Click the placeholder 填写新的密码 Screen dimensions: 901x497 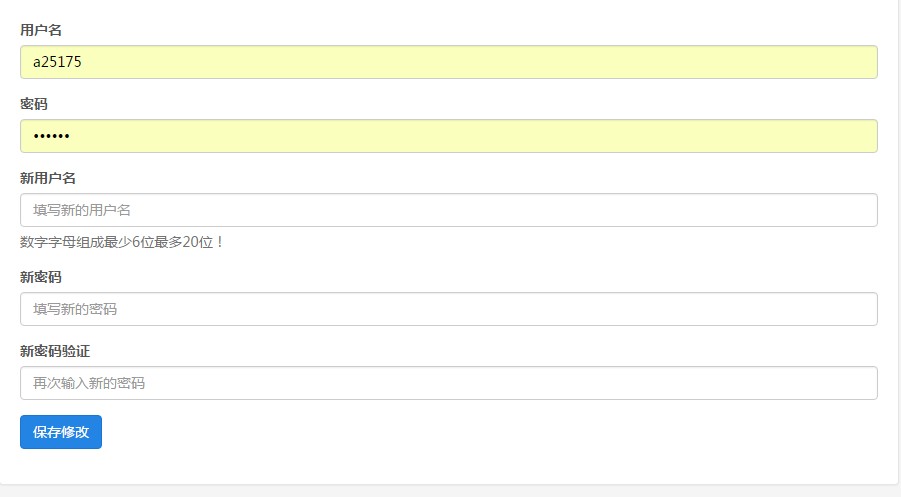tap(75, 309)
